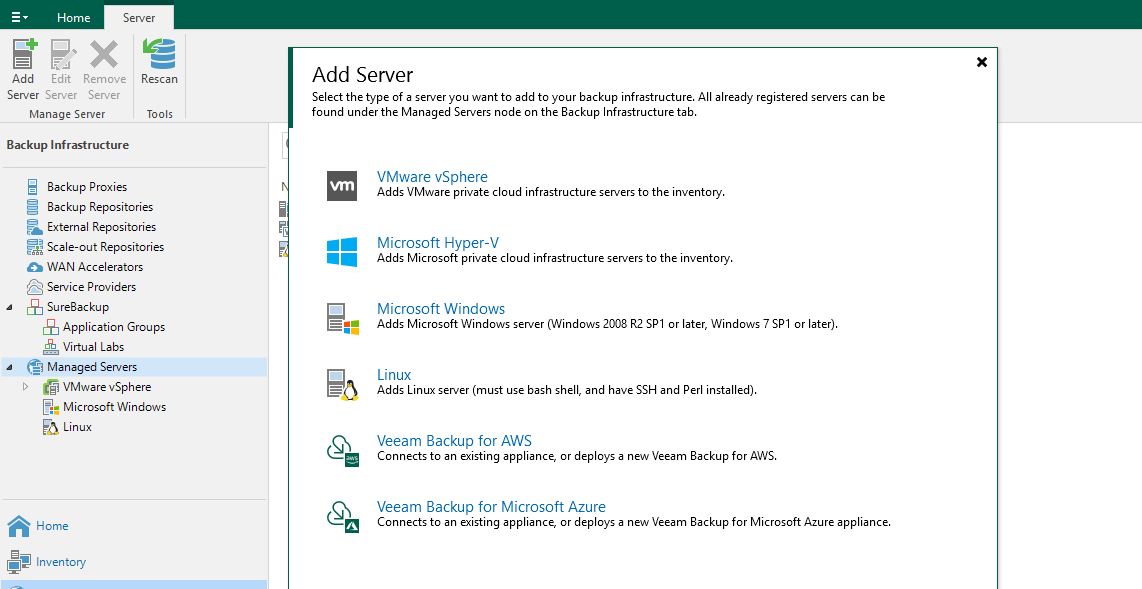Viewport: 1142px width, 589px height.
Task: Select the Server ribbon tab
Action: [x=138, y=18]
